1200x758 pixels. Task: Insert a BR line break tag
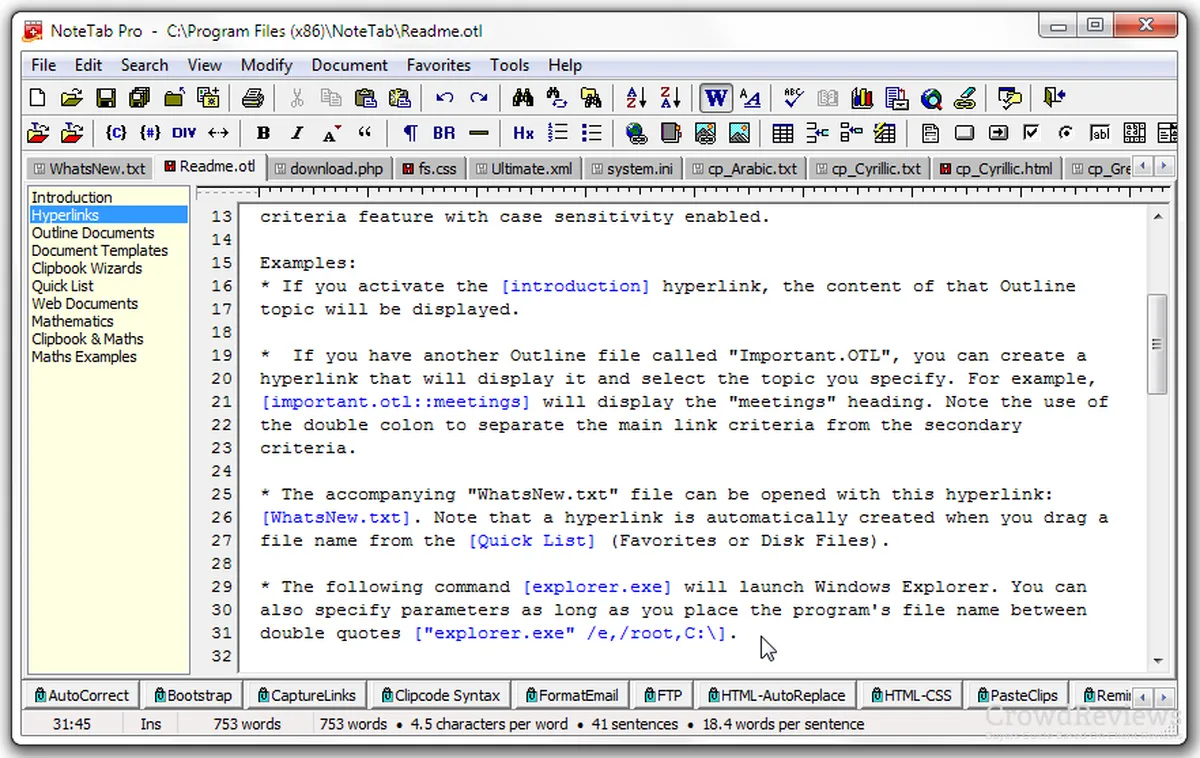point(444,133)
